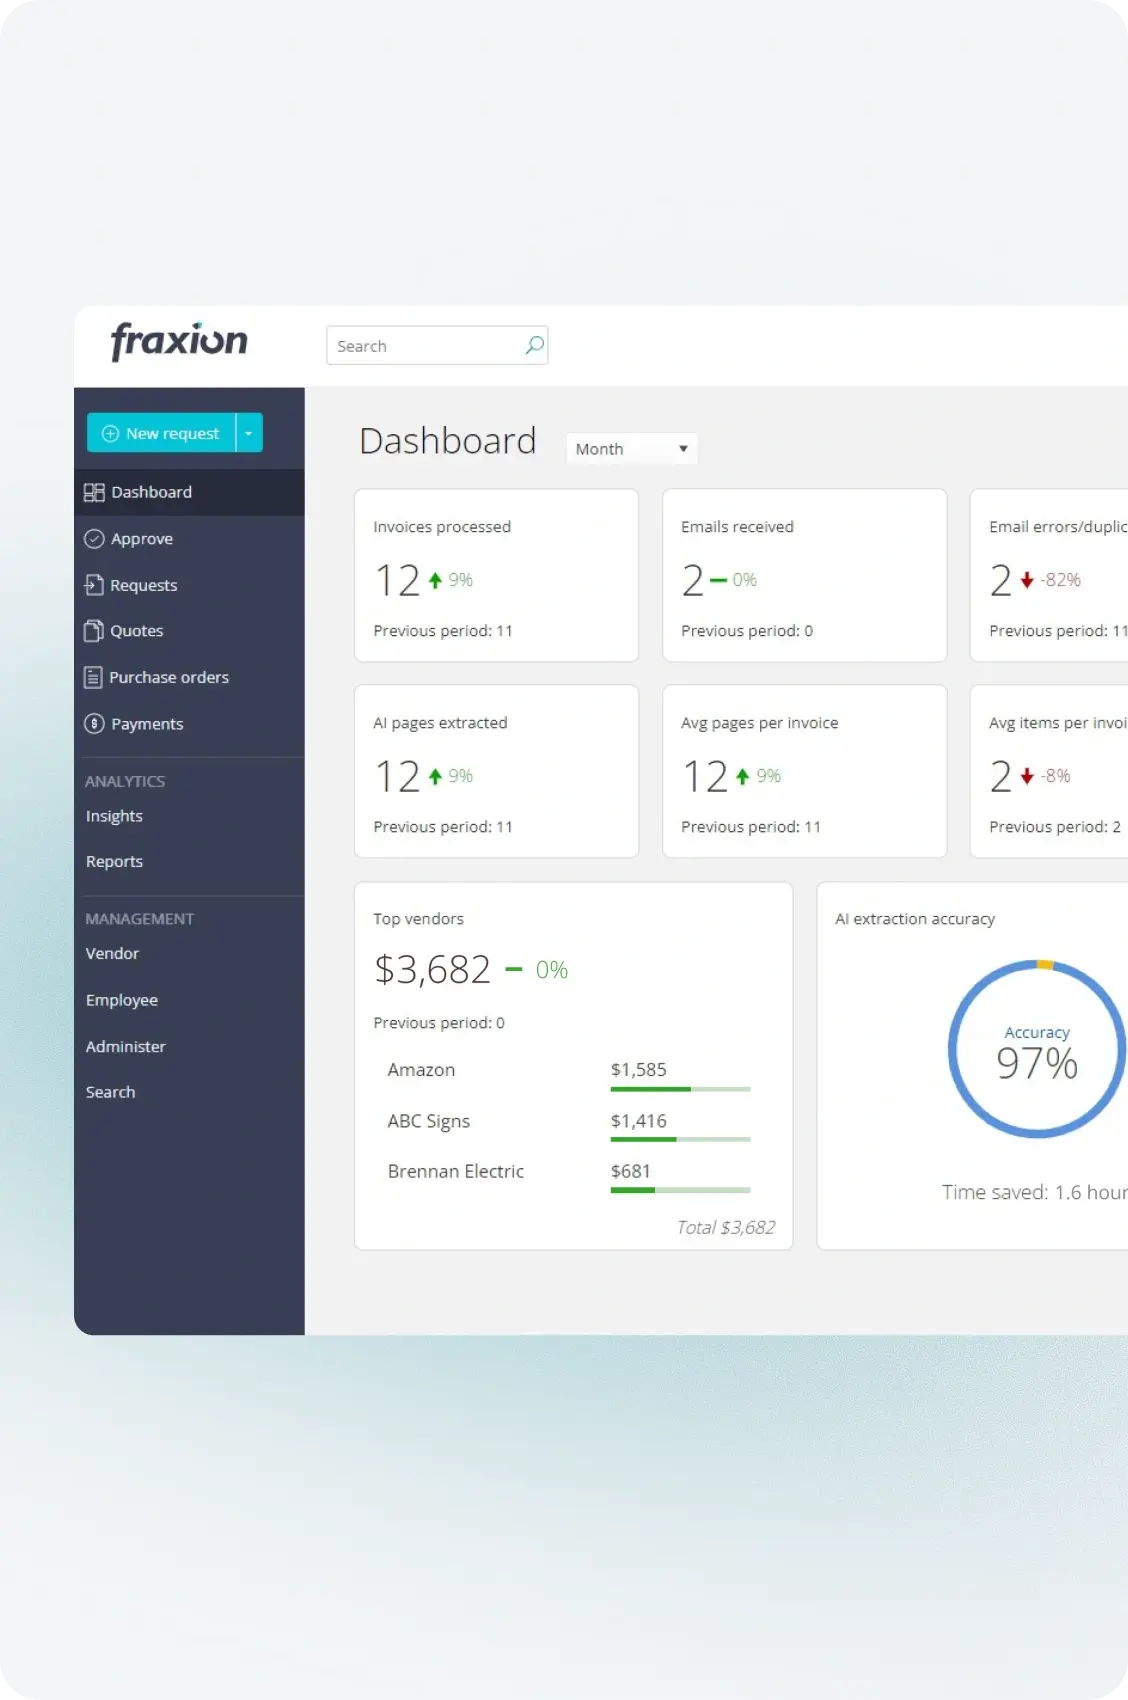The height and width of the screenshot is (1700, 1128).
Task: Click the Purchase orders list icon
Action: (x=93, y=677)
